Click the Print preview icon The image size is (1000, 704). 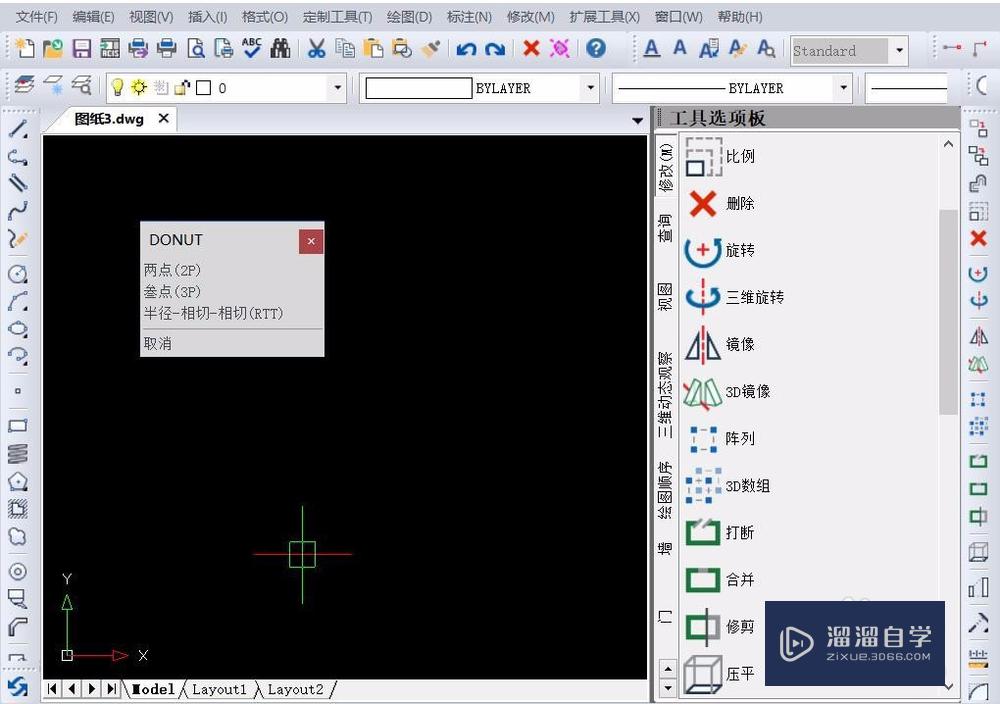(x=196, y=48)
